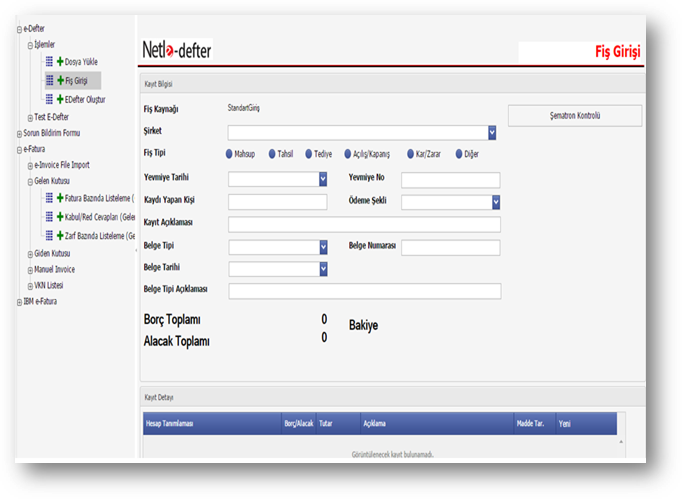
Task: Click the green plus icon of EDefter Oluştur
Action: tap(60, 99)
